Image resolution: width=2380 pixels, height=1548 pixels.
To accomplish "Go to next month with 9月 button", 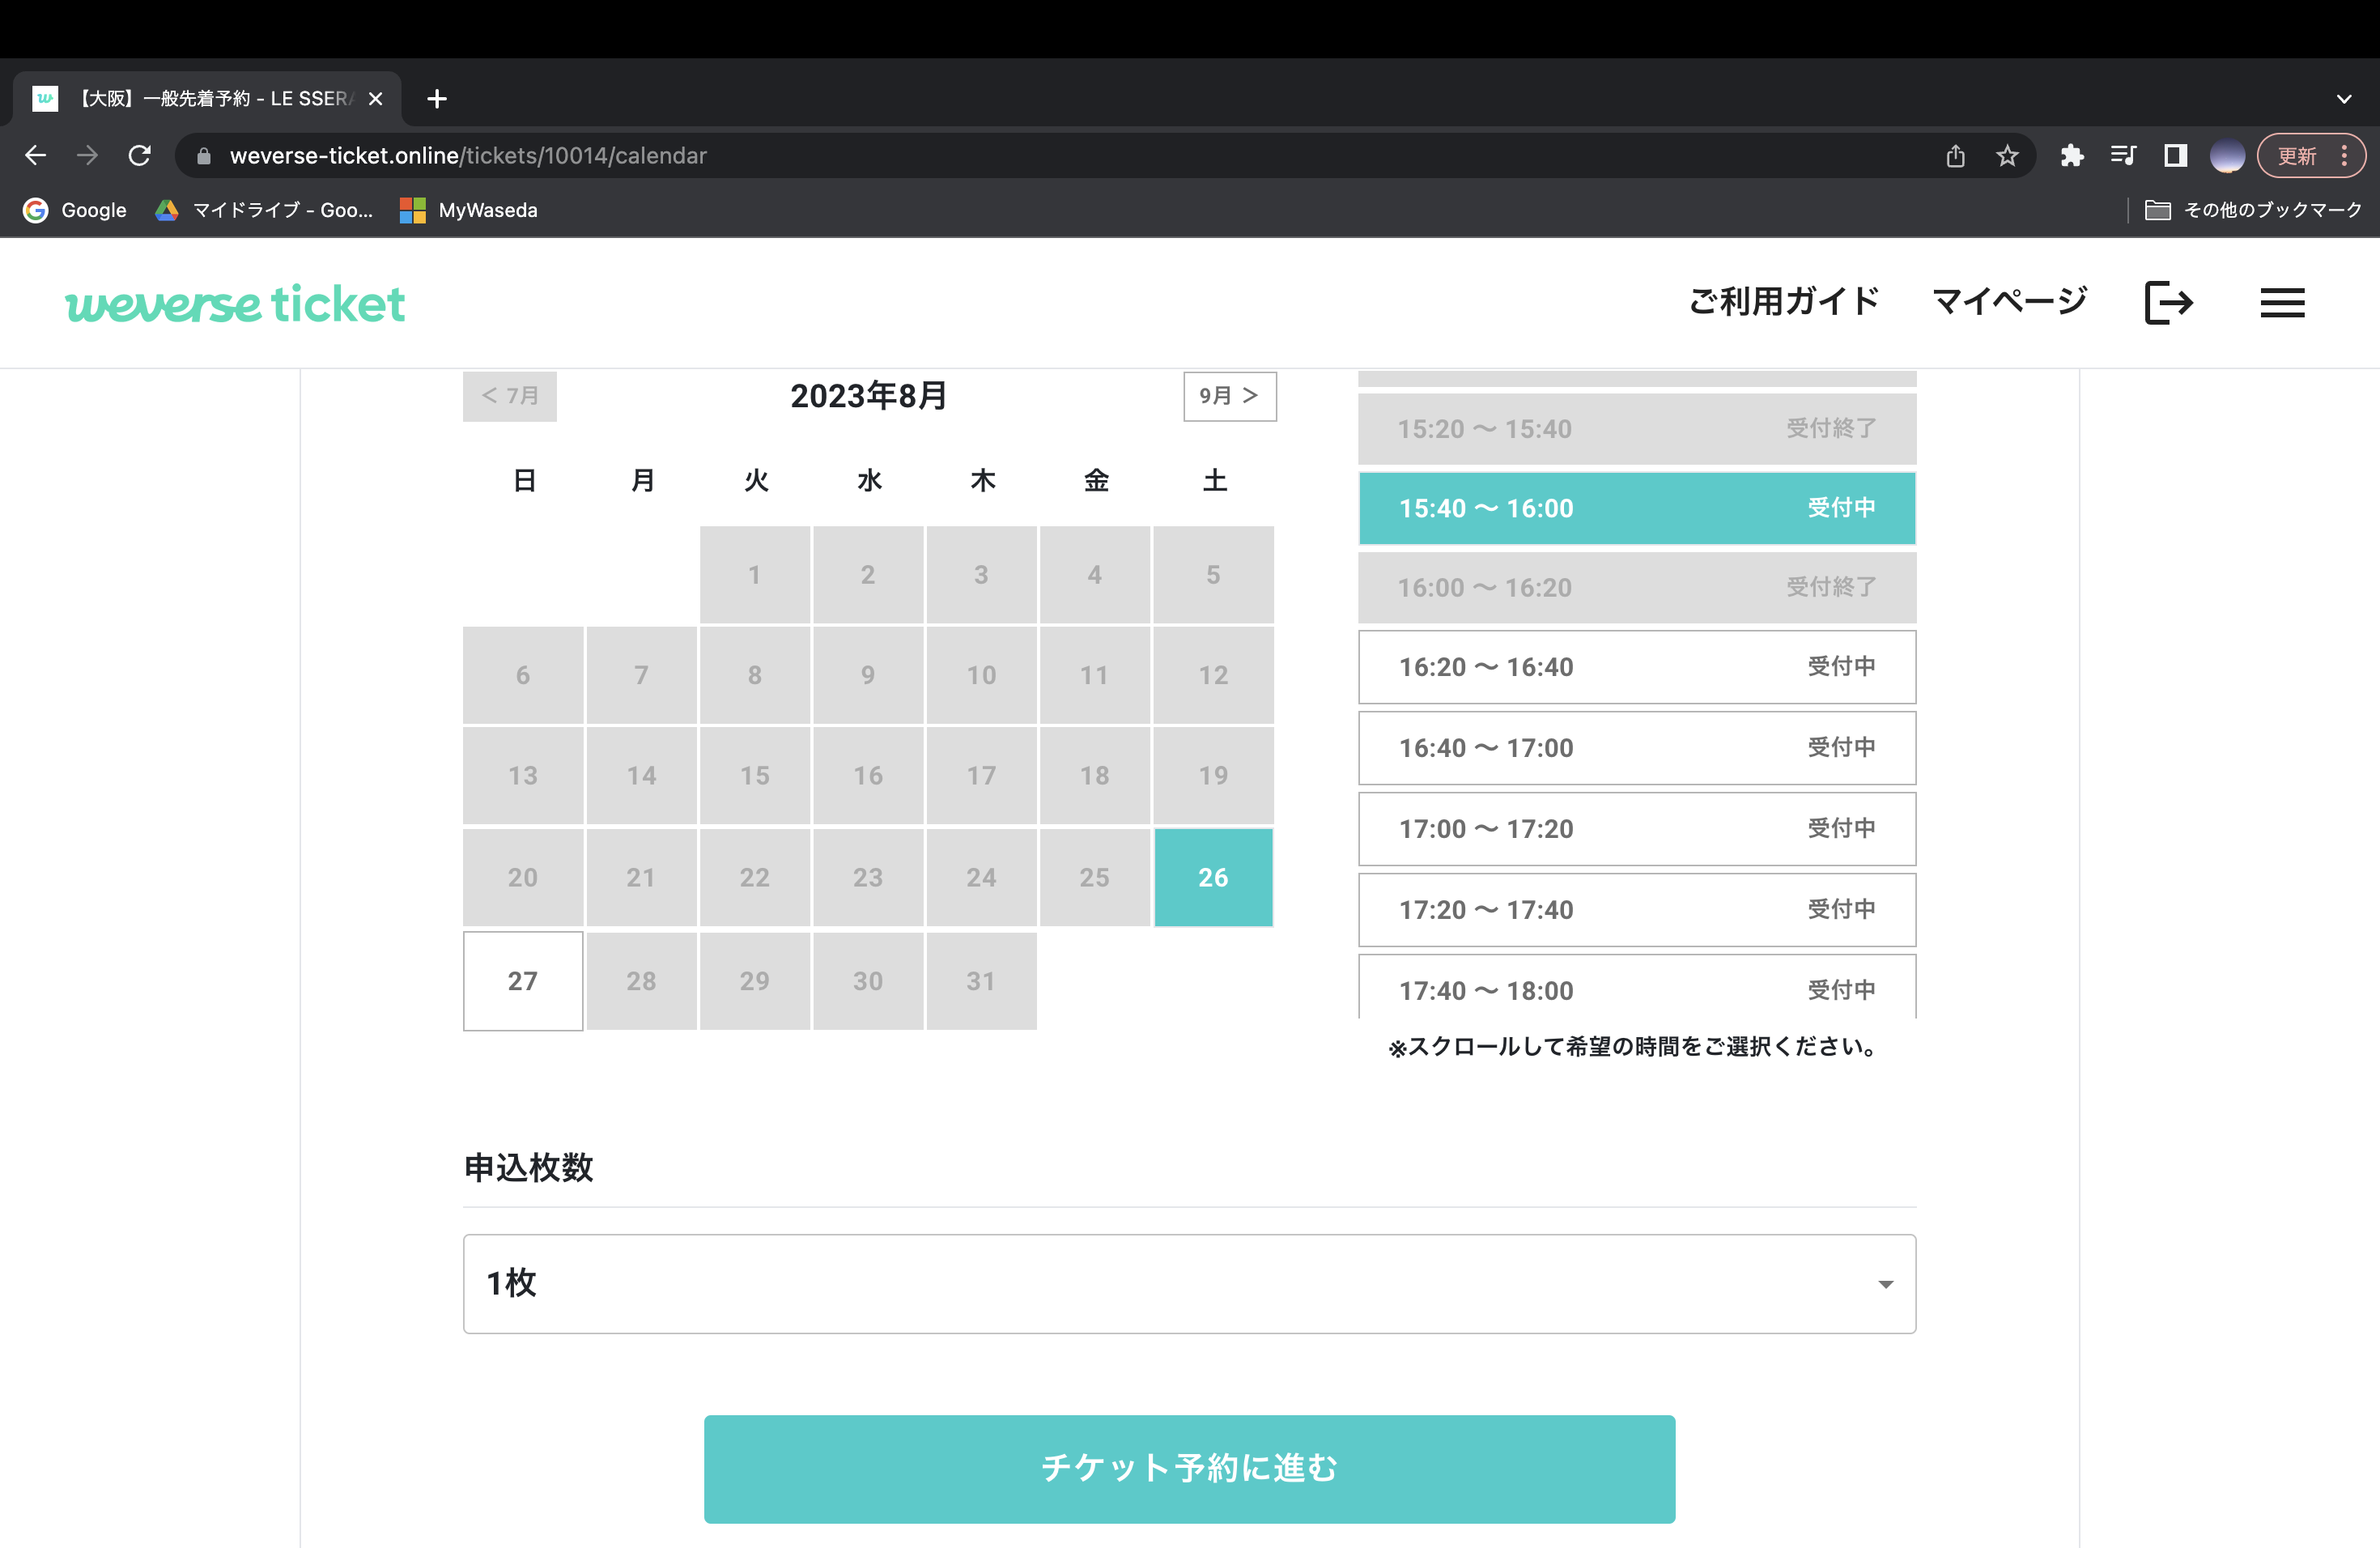I will tap(1228, 396).
